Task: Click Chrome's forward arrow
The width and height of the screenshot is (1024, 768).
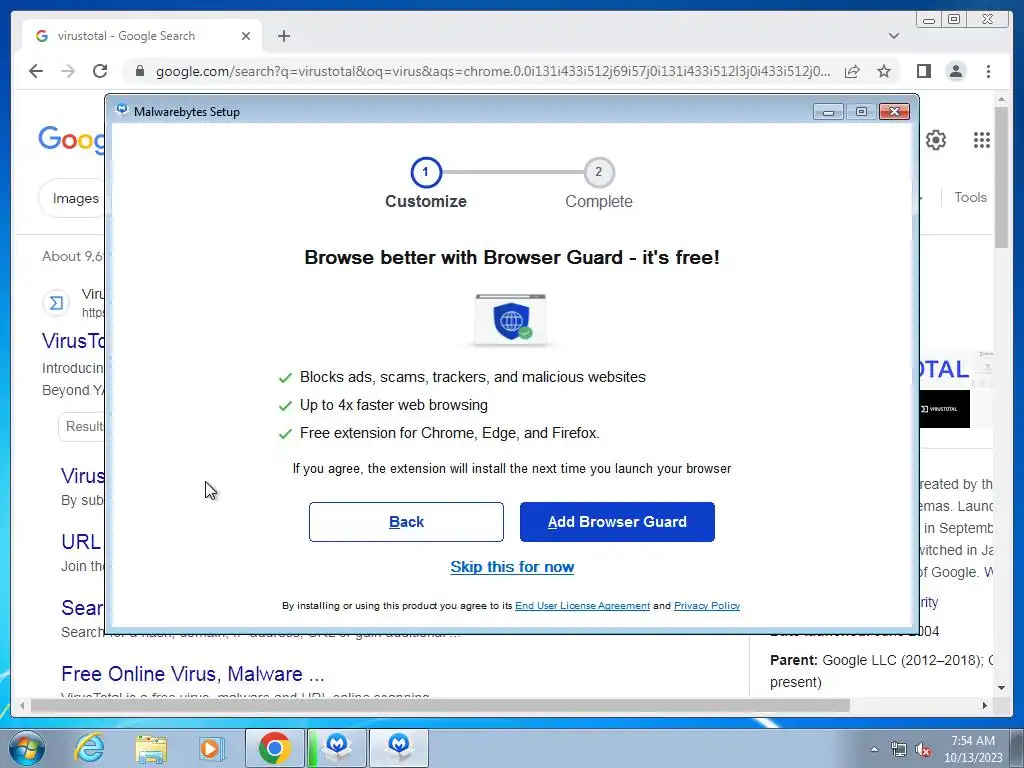Action: (68, 71)
